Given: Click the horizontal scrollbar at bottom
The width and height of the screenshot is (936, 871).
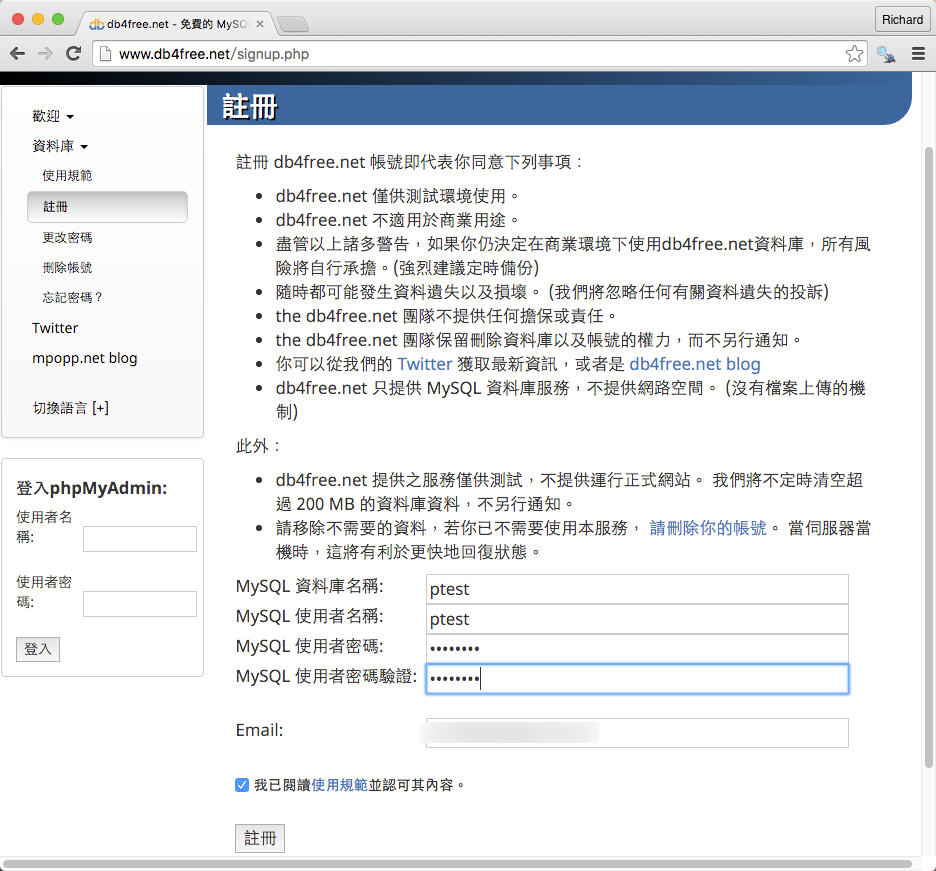Looking at the screenshot, I should (457, 864).
